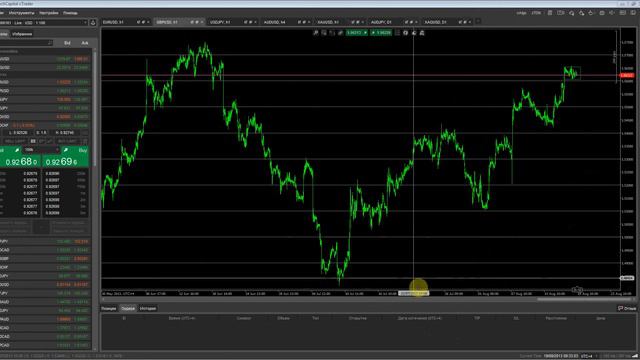
Task: Click the Дата истечения column header
Action: tap(420, 318)
